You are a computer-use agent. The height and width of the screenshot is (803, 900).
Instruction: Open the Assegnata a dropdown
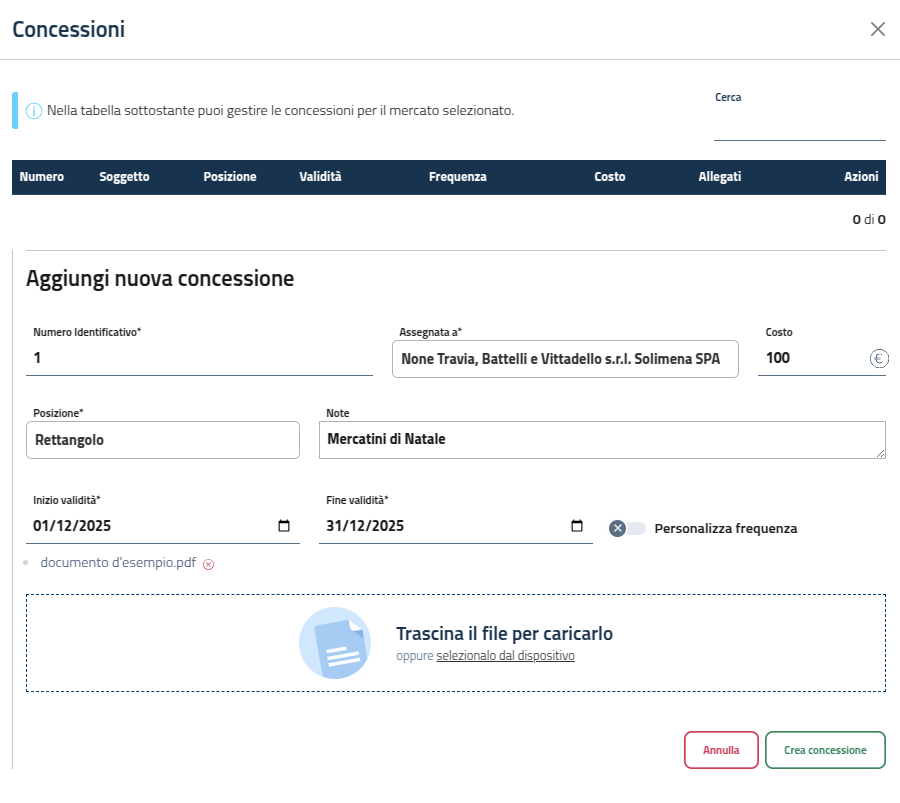click(x=565, y=359)
